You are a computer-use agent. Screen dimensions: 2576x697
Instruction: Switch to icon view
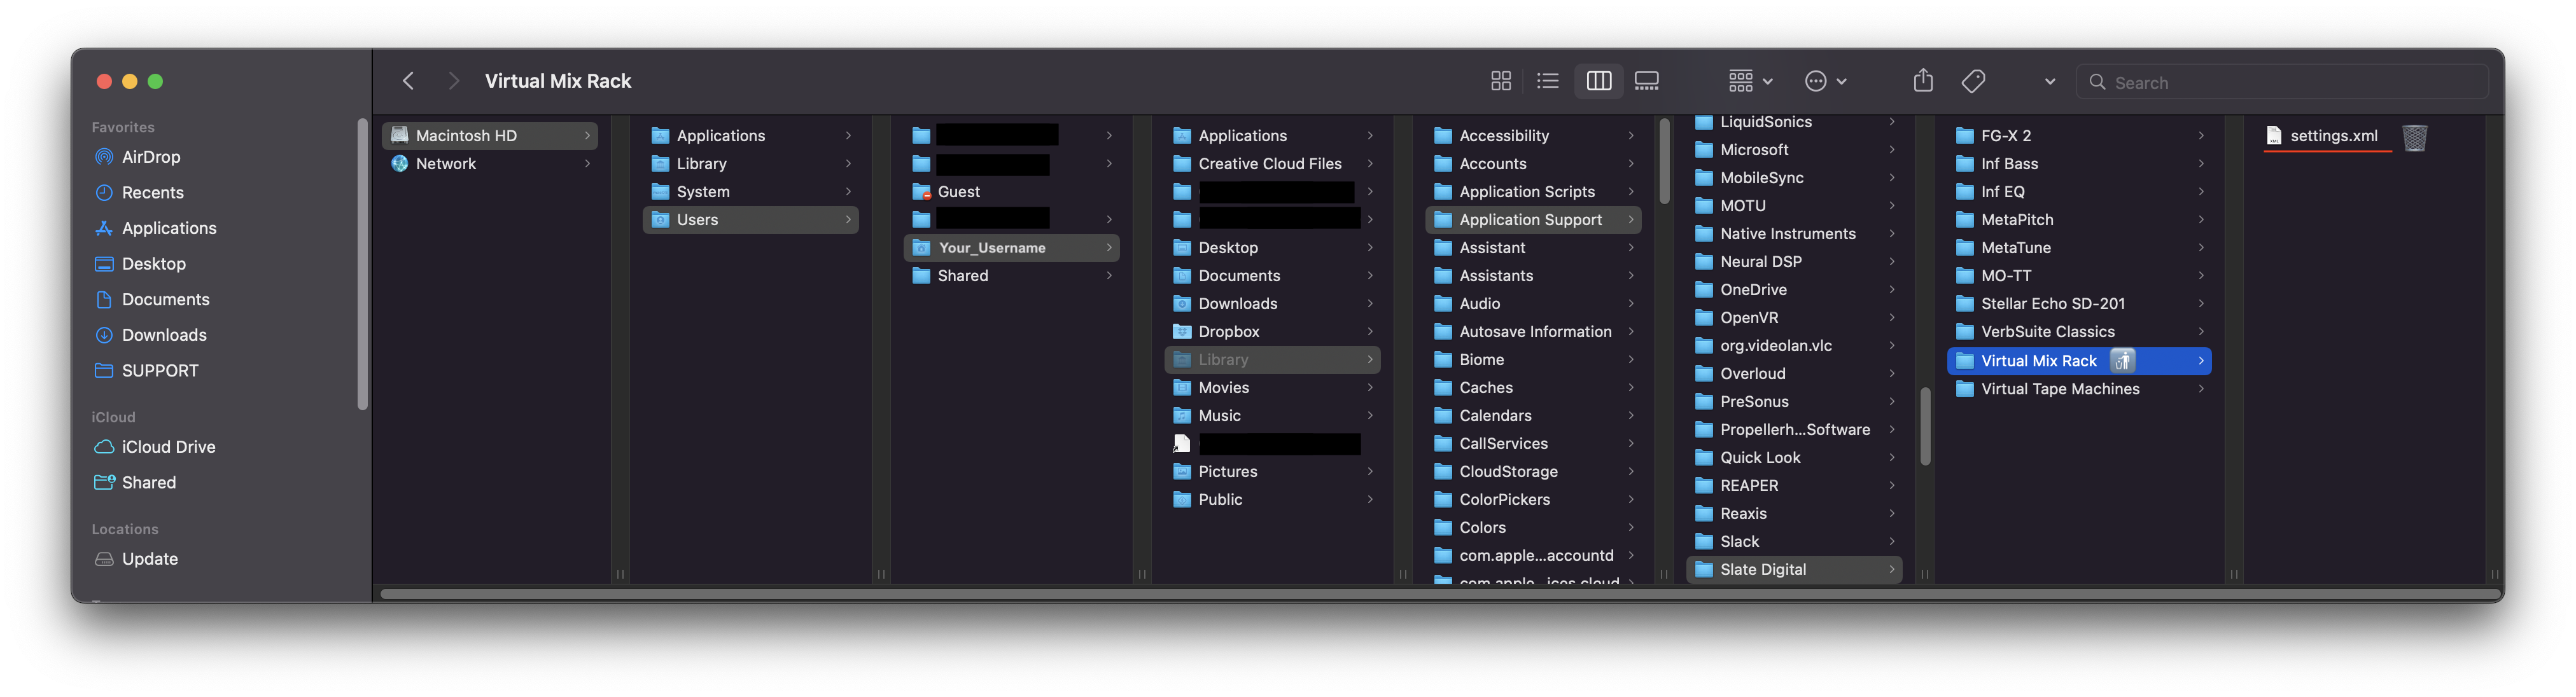click(x=1500, y=81)
